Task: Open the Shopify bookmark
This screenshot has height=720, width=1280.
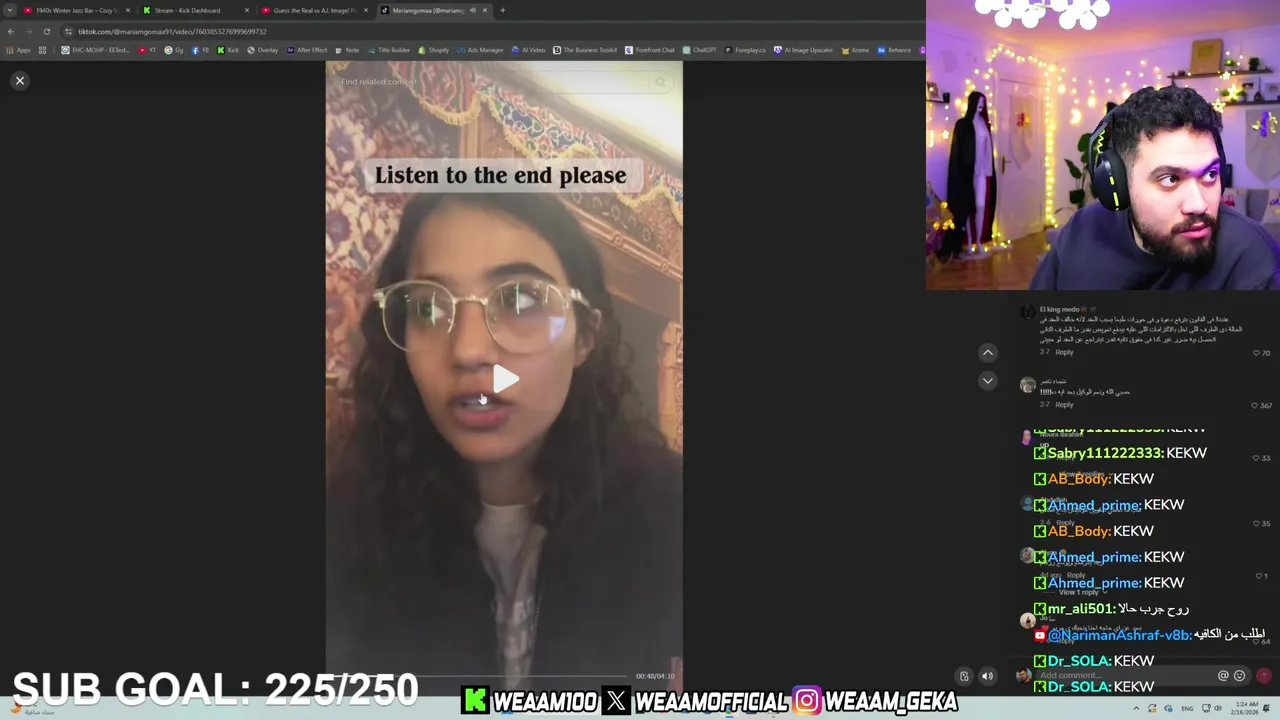Action: pyautogui.click(x=434, y=50)
